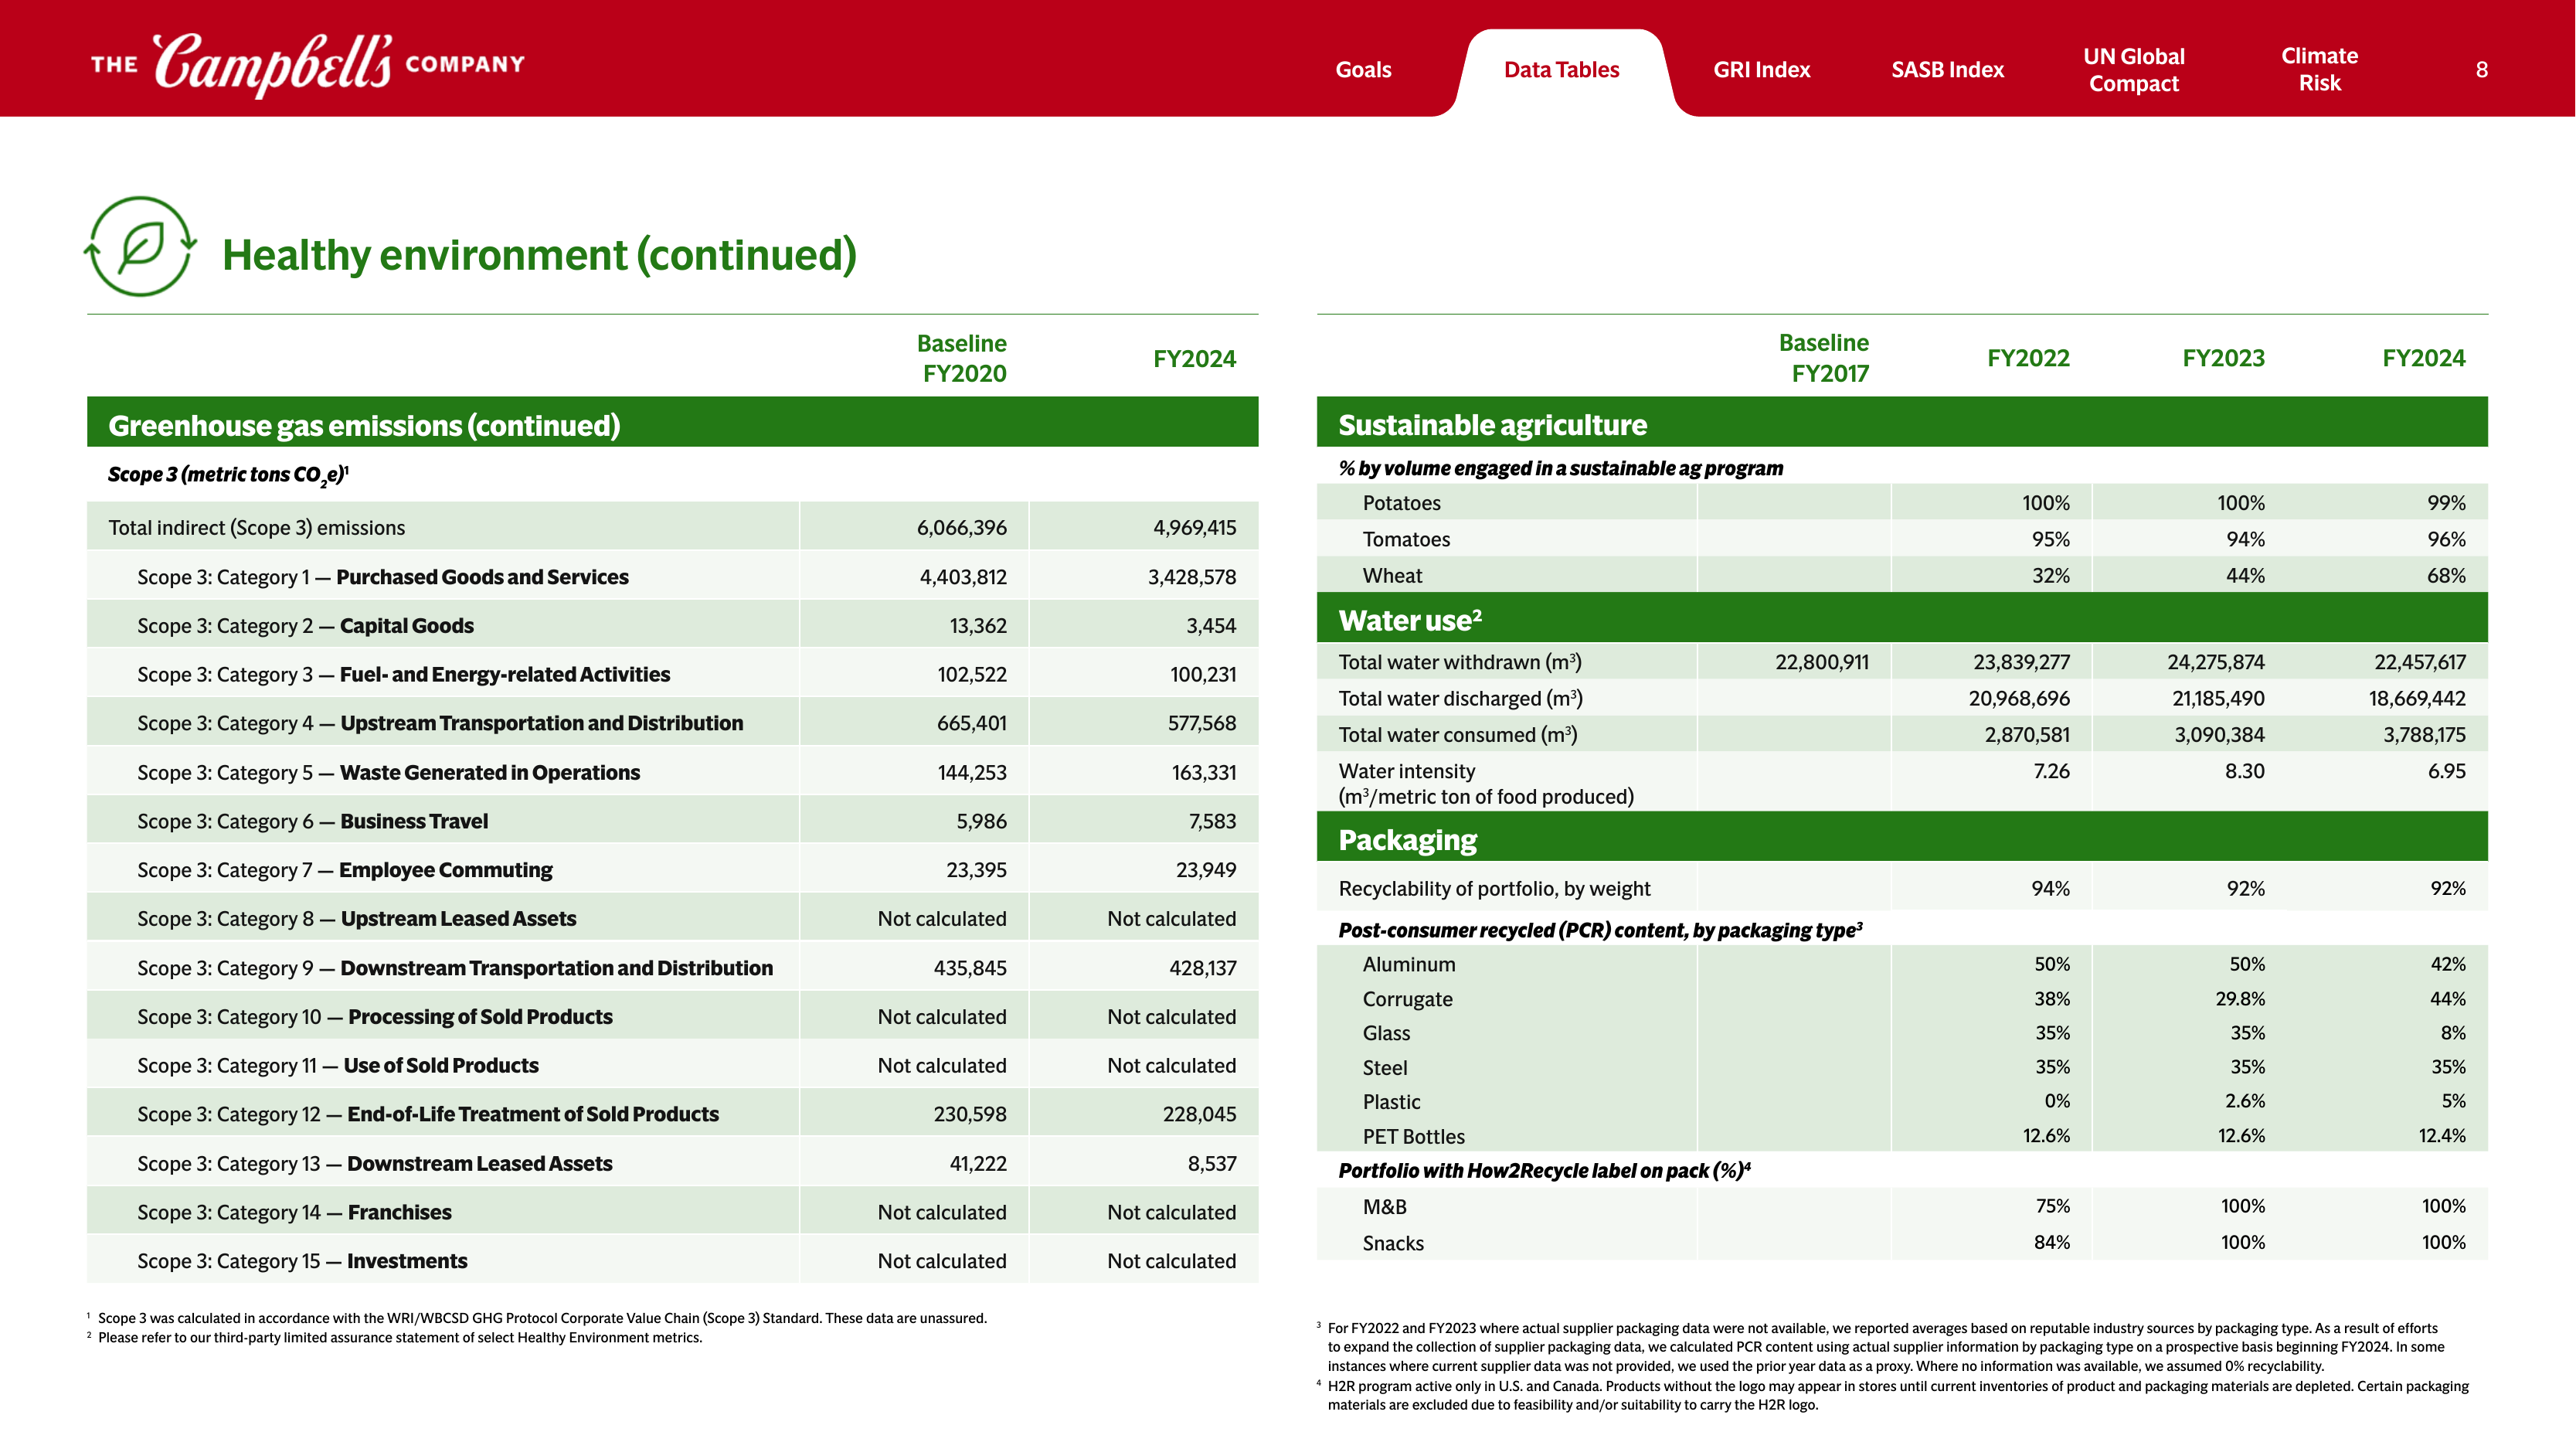Screen dimensions: 2576x1449
Task: Switch to the GRI Index tab
Action: pos(1761,69)
